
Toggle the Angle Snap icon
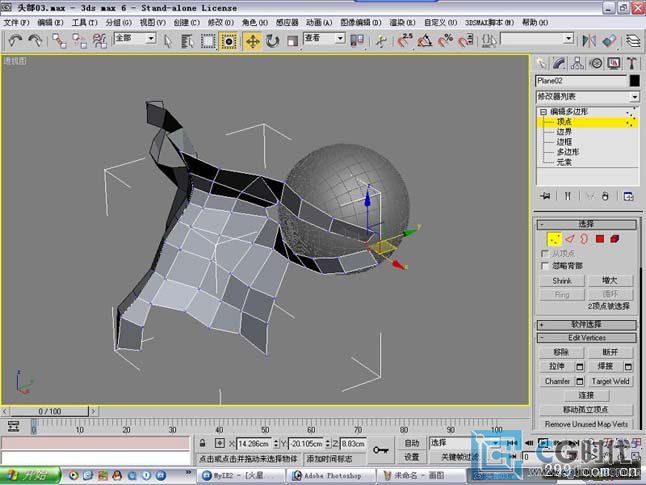425,40
